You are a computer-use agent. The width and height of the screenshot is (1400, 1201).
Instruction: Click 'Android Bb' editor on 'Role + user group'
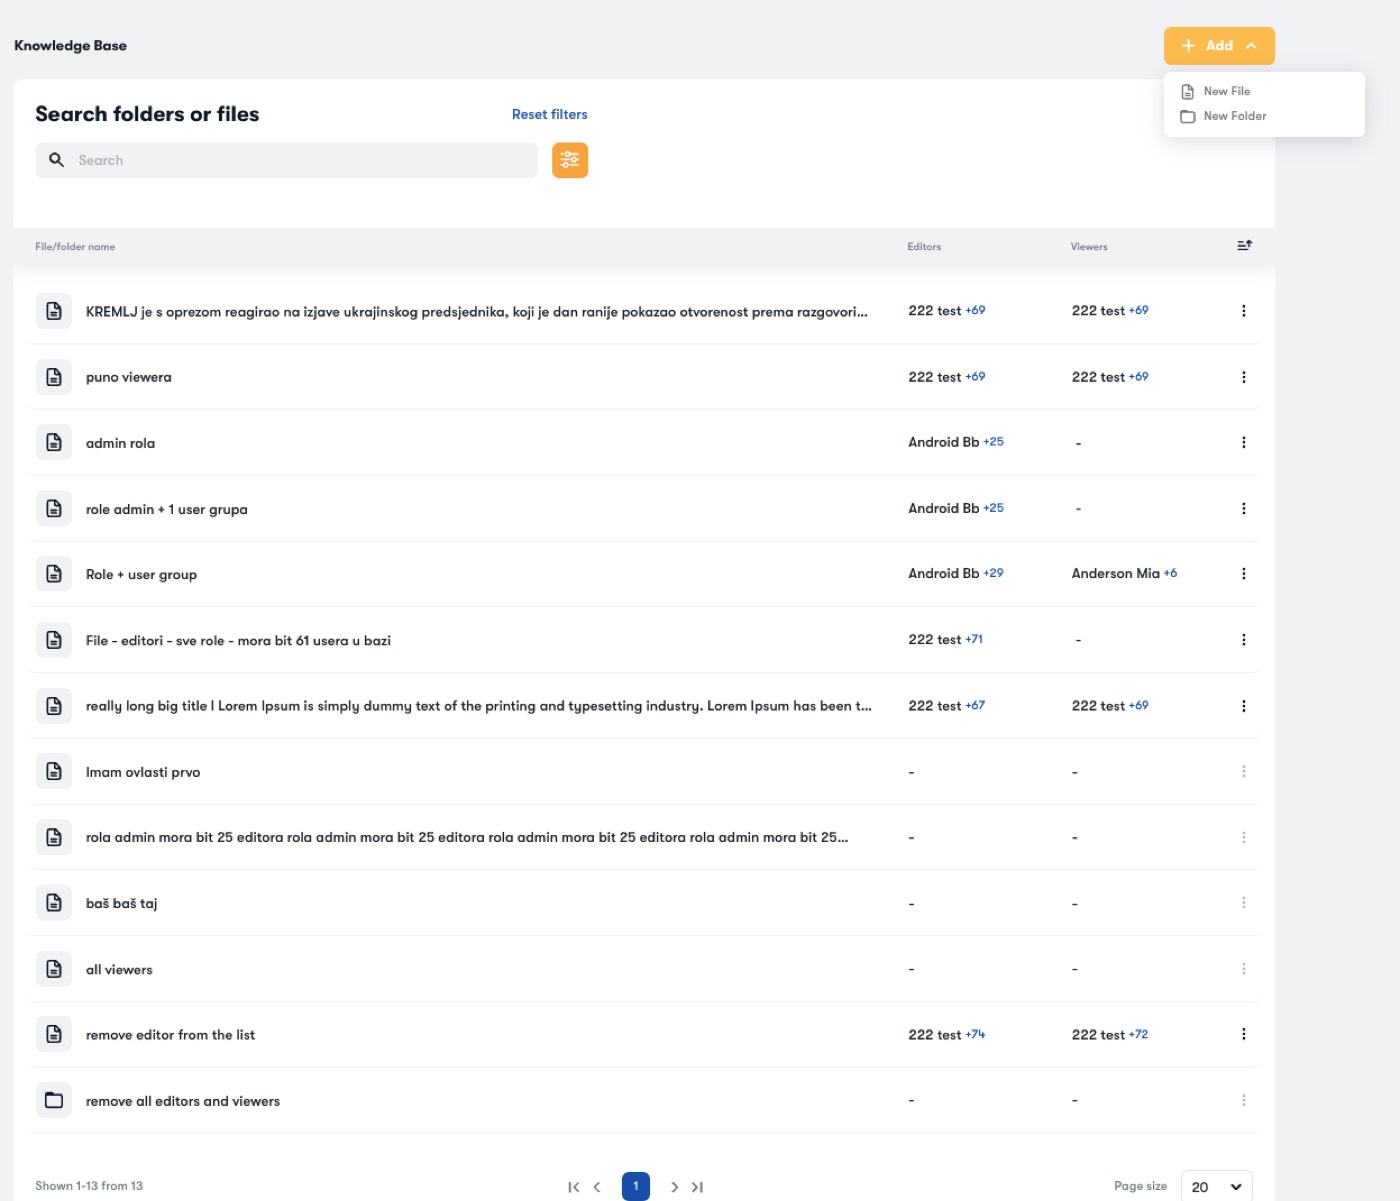pyautogui.click(x=943, y=573)
